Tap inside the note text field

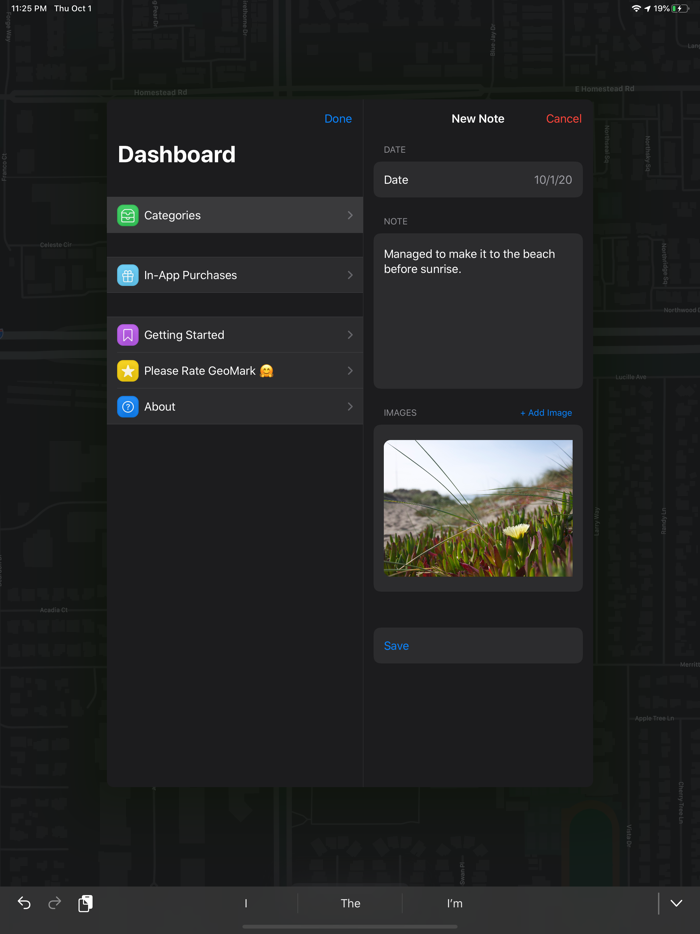[478, 311]
